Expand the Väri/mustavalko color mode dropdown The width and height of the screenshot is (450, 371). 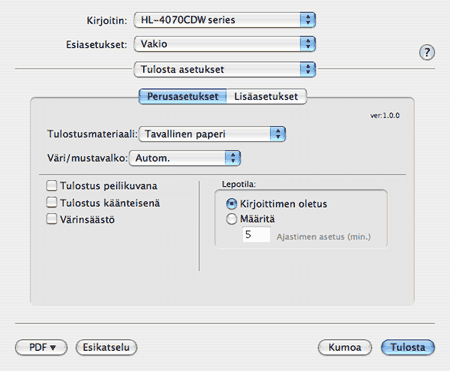(185, 158)
